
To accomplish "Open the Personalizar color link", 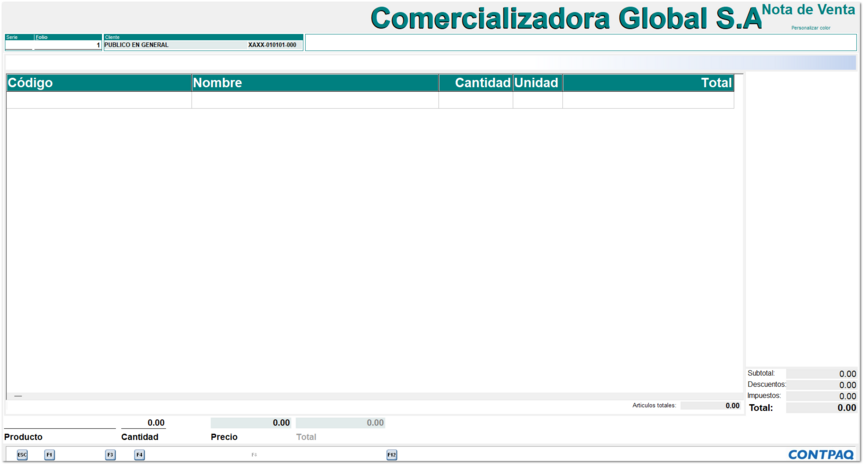I will (811, 28).
